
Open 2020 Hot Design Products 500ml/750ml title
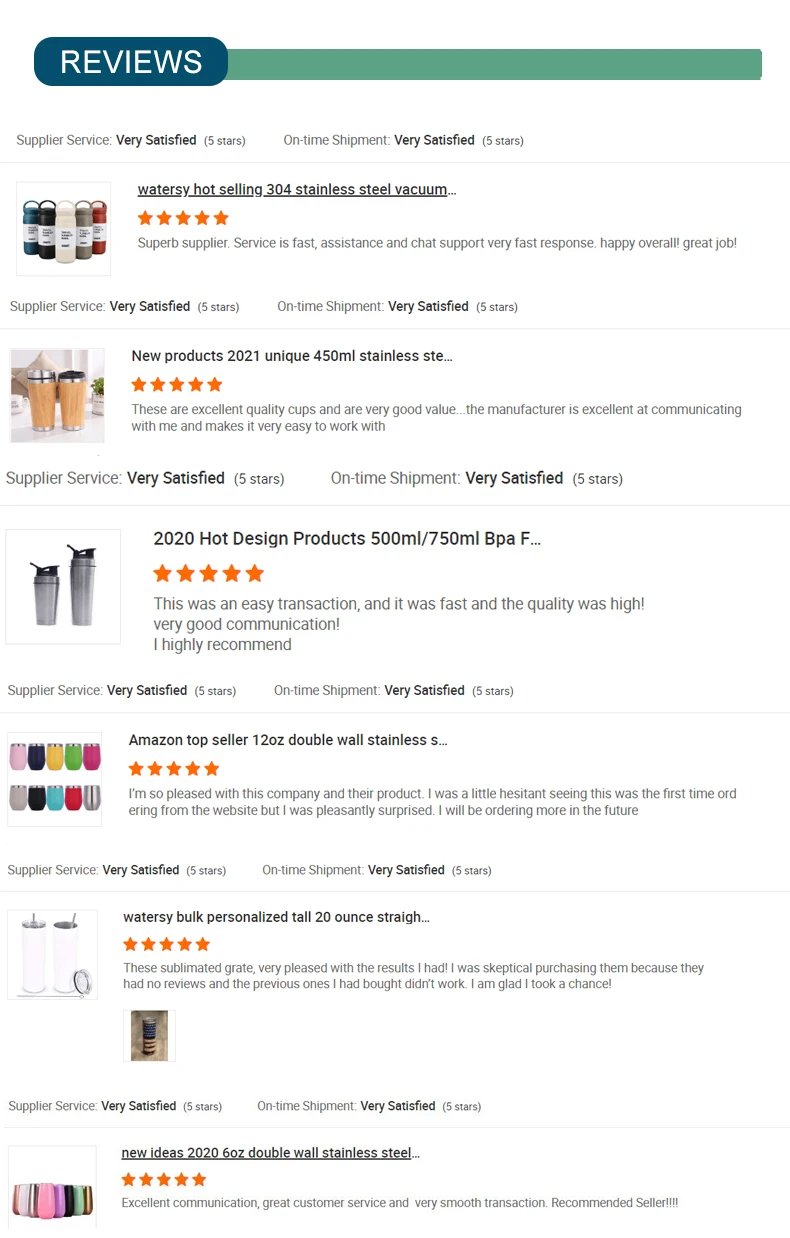pyautogui.click(x=346, y=539)
